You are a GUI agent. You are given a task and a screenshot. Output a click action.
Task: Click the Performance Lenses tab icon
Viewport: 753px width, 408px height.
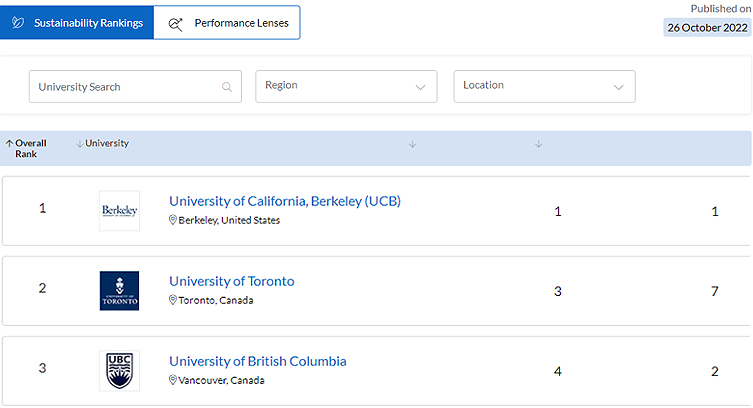[x=176, y=23]
